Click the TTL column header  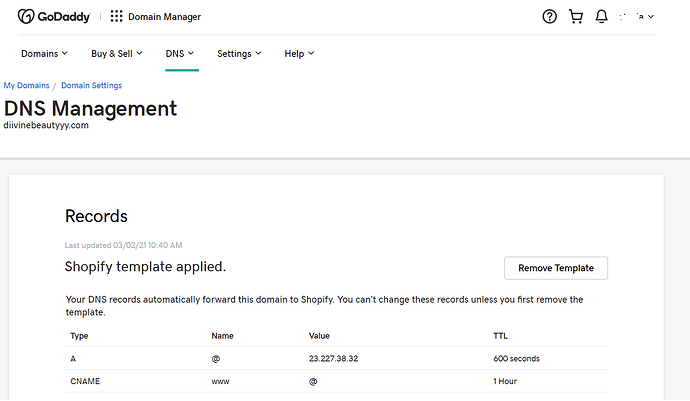(x=501, y=336)
